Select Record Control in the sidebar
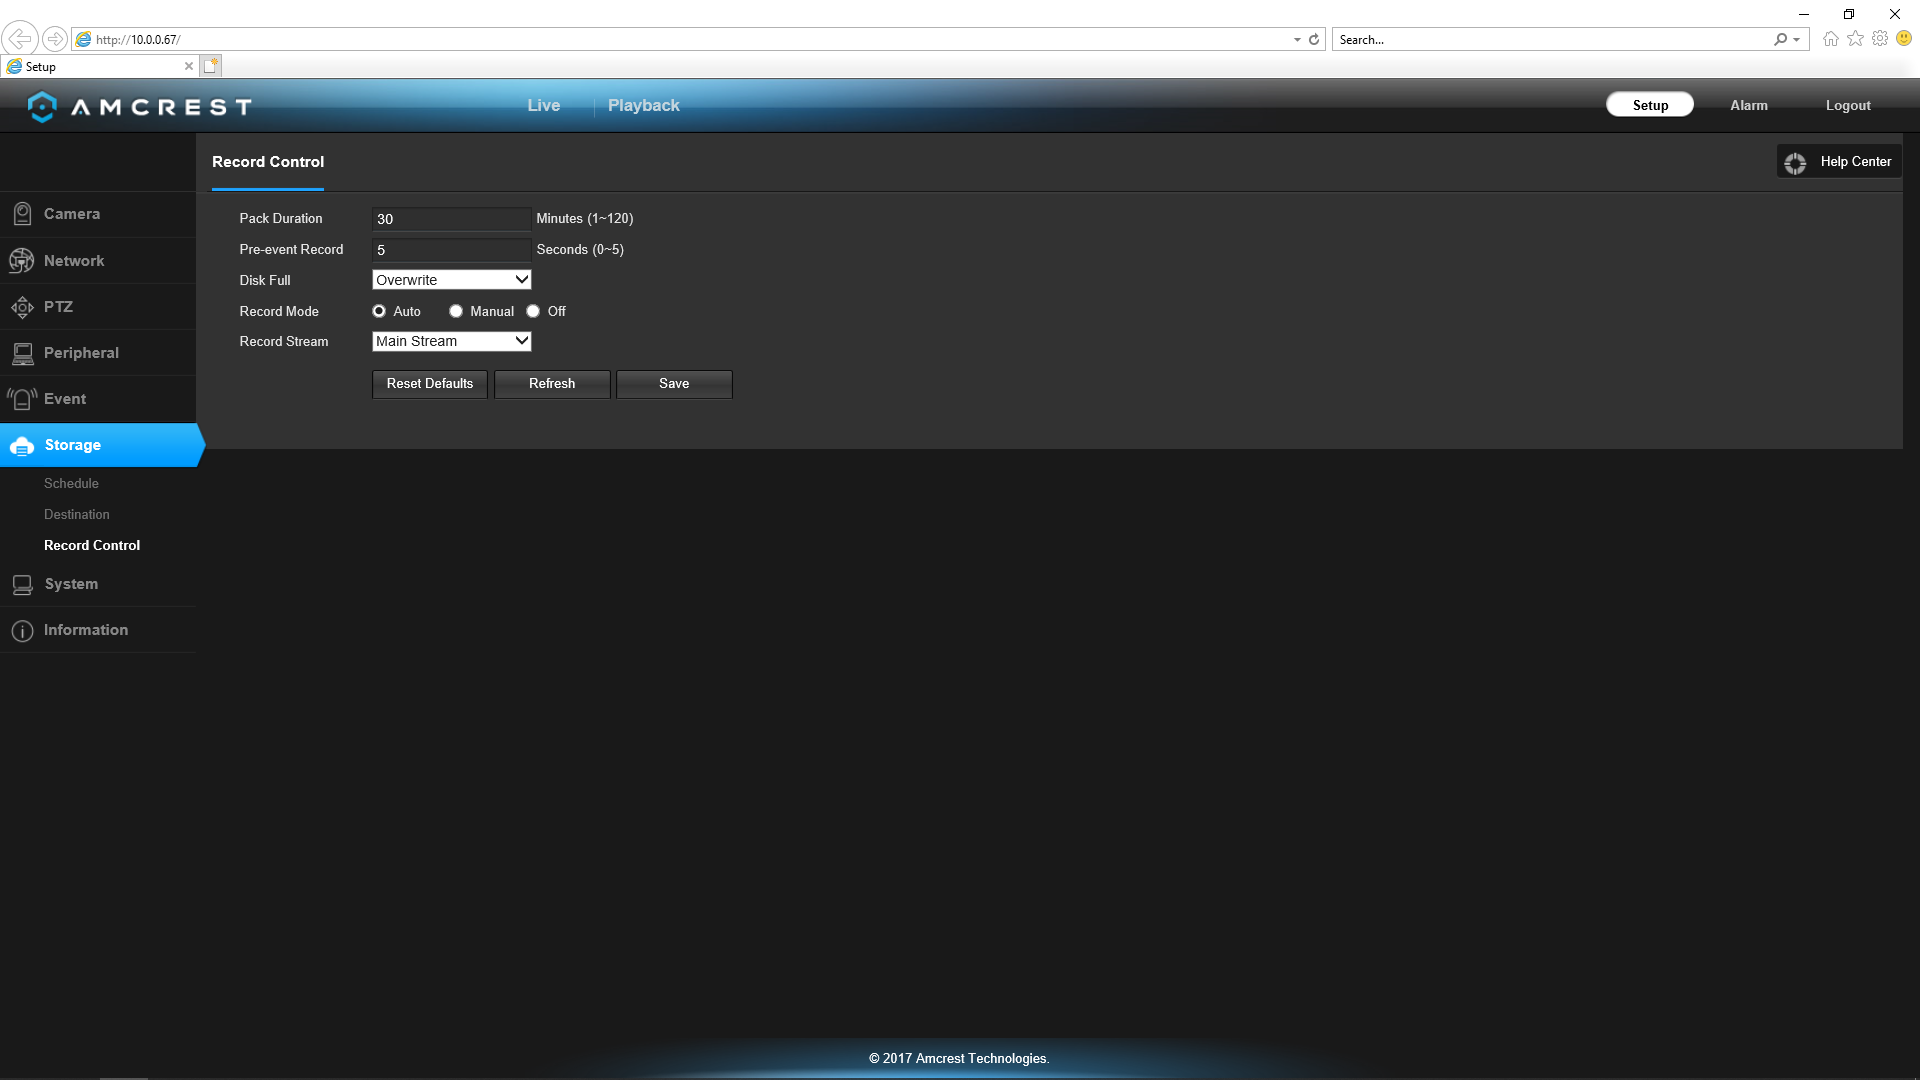 click(92, 546)
